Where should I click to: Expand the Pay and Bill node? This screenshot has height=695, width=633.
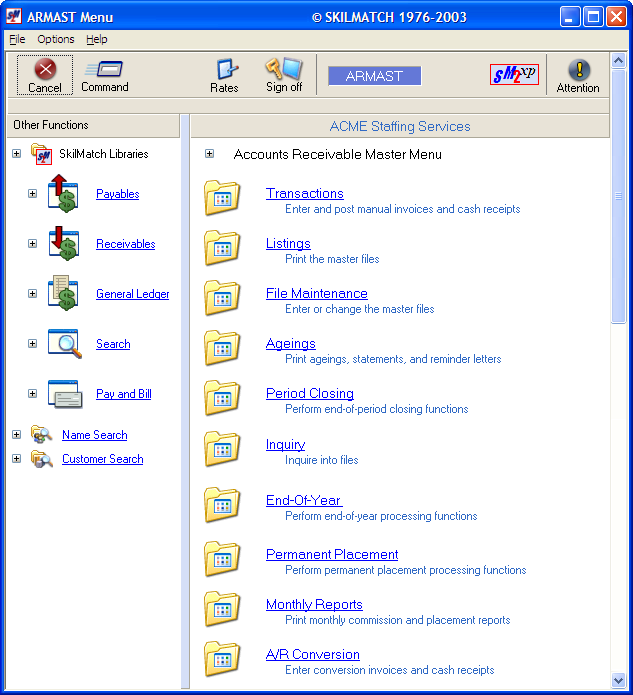(32, 394)
